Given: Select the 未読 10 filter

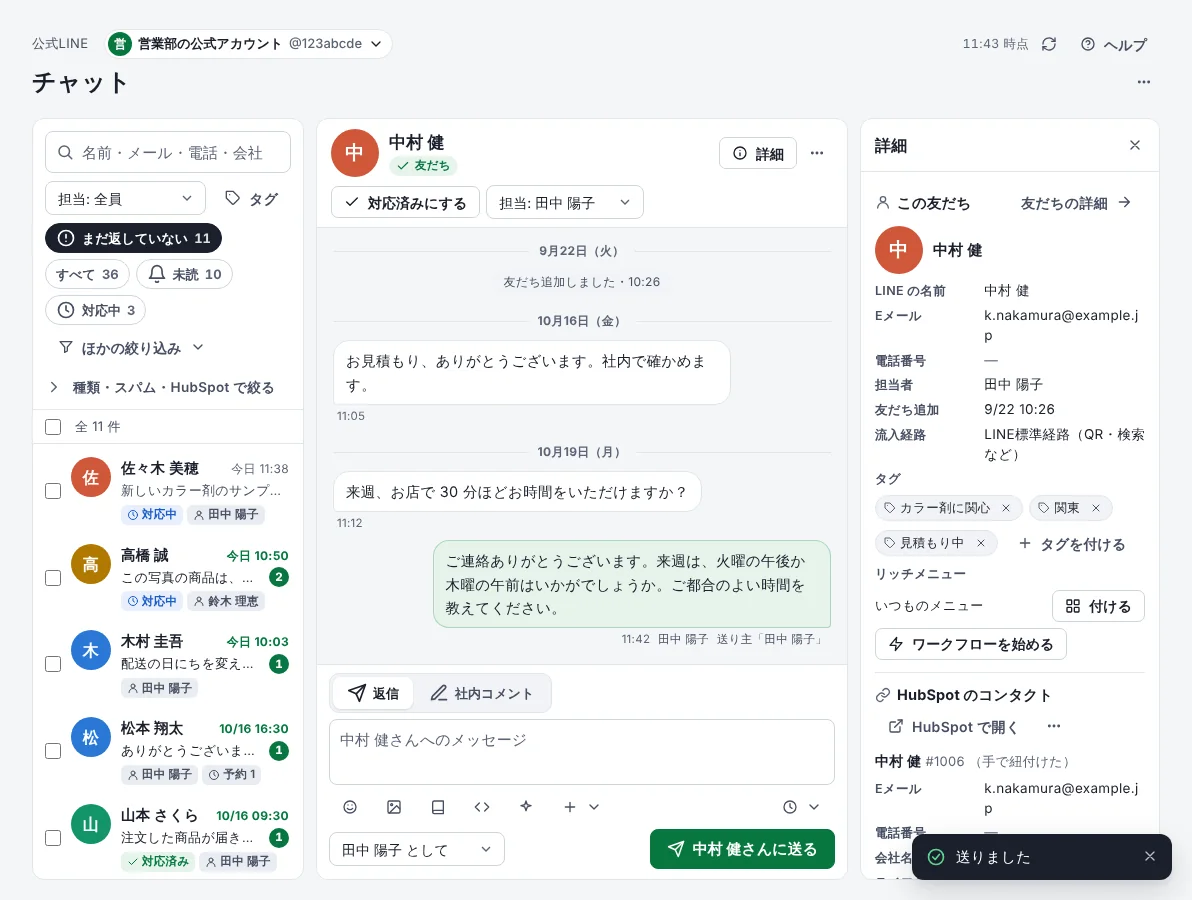Looking at the screenshot, I should click(x=185, y=274).
